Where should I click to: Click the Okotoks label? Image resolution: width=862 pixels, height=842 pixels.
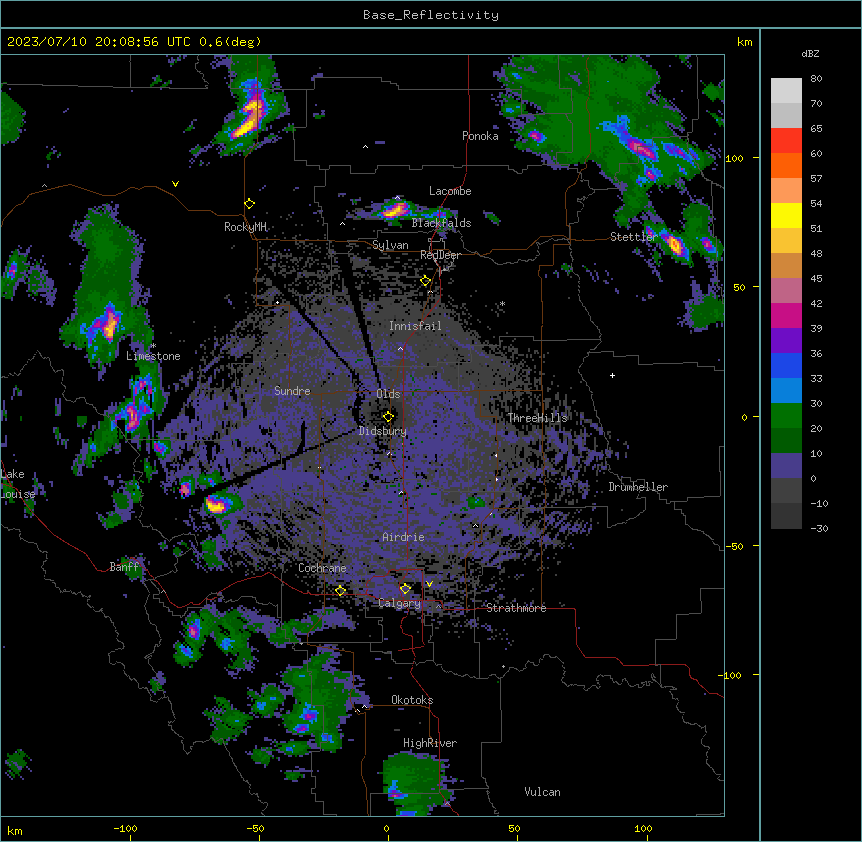coord(412,700)
